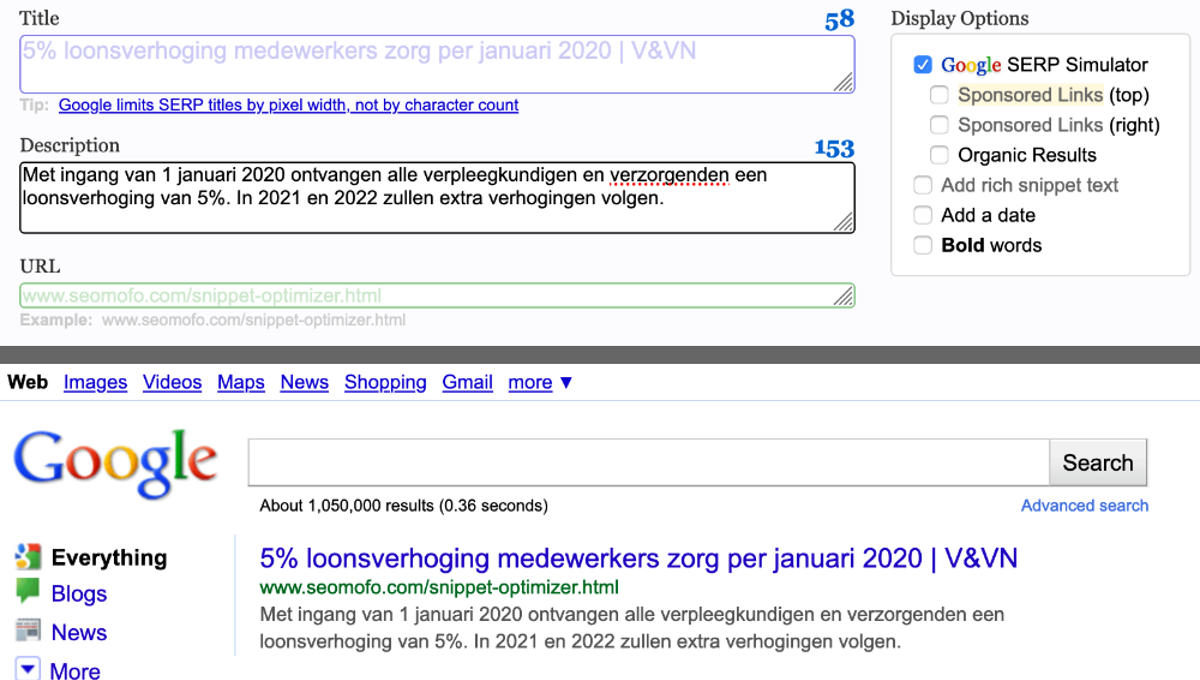Click the Blogs speech bubble icon
Image resolution: width=1200 pixels, height=680 pixels.
coord(28,592)
